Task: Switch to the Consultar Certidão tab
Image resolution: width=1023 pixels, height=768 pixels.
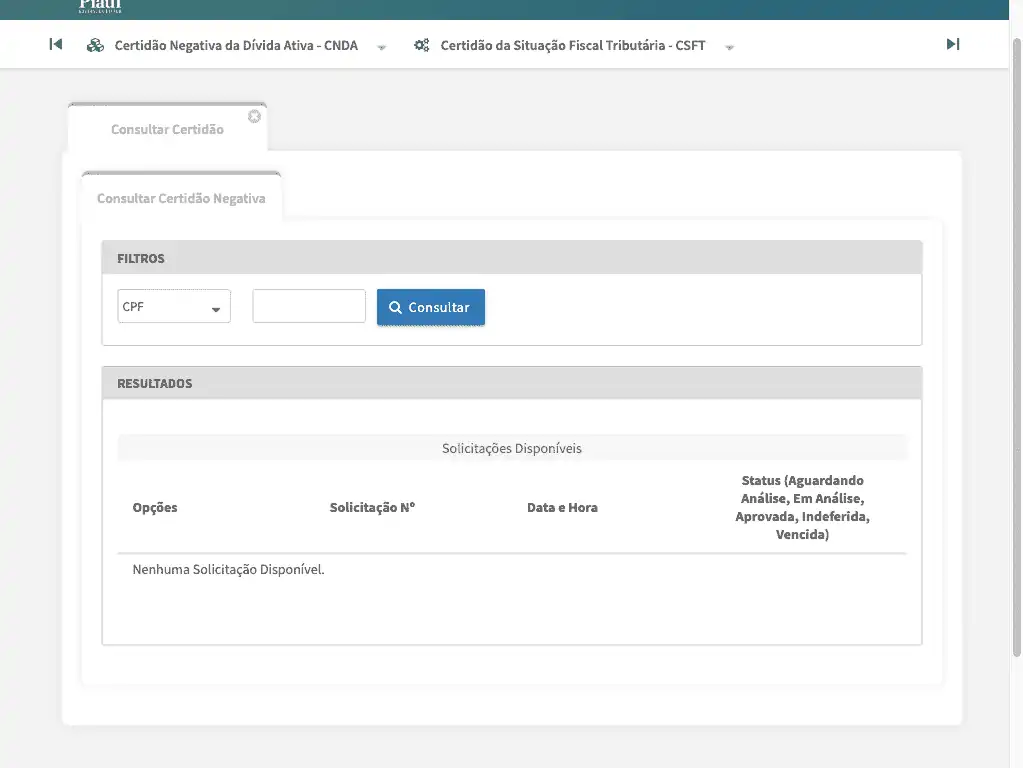Action: [167, 130]
